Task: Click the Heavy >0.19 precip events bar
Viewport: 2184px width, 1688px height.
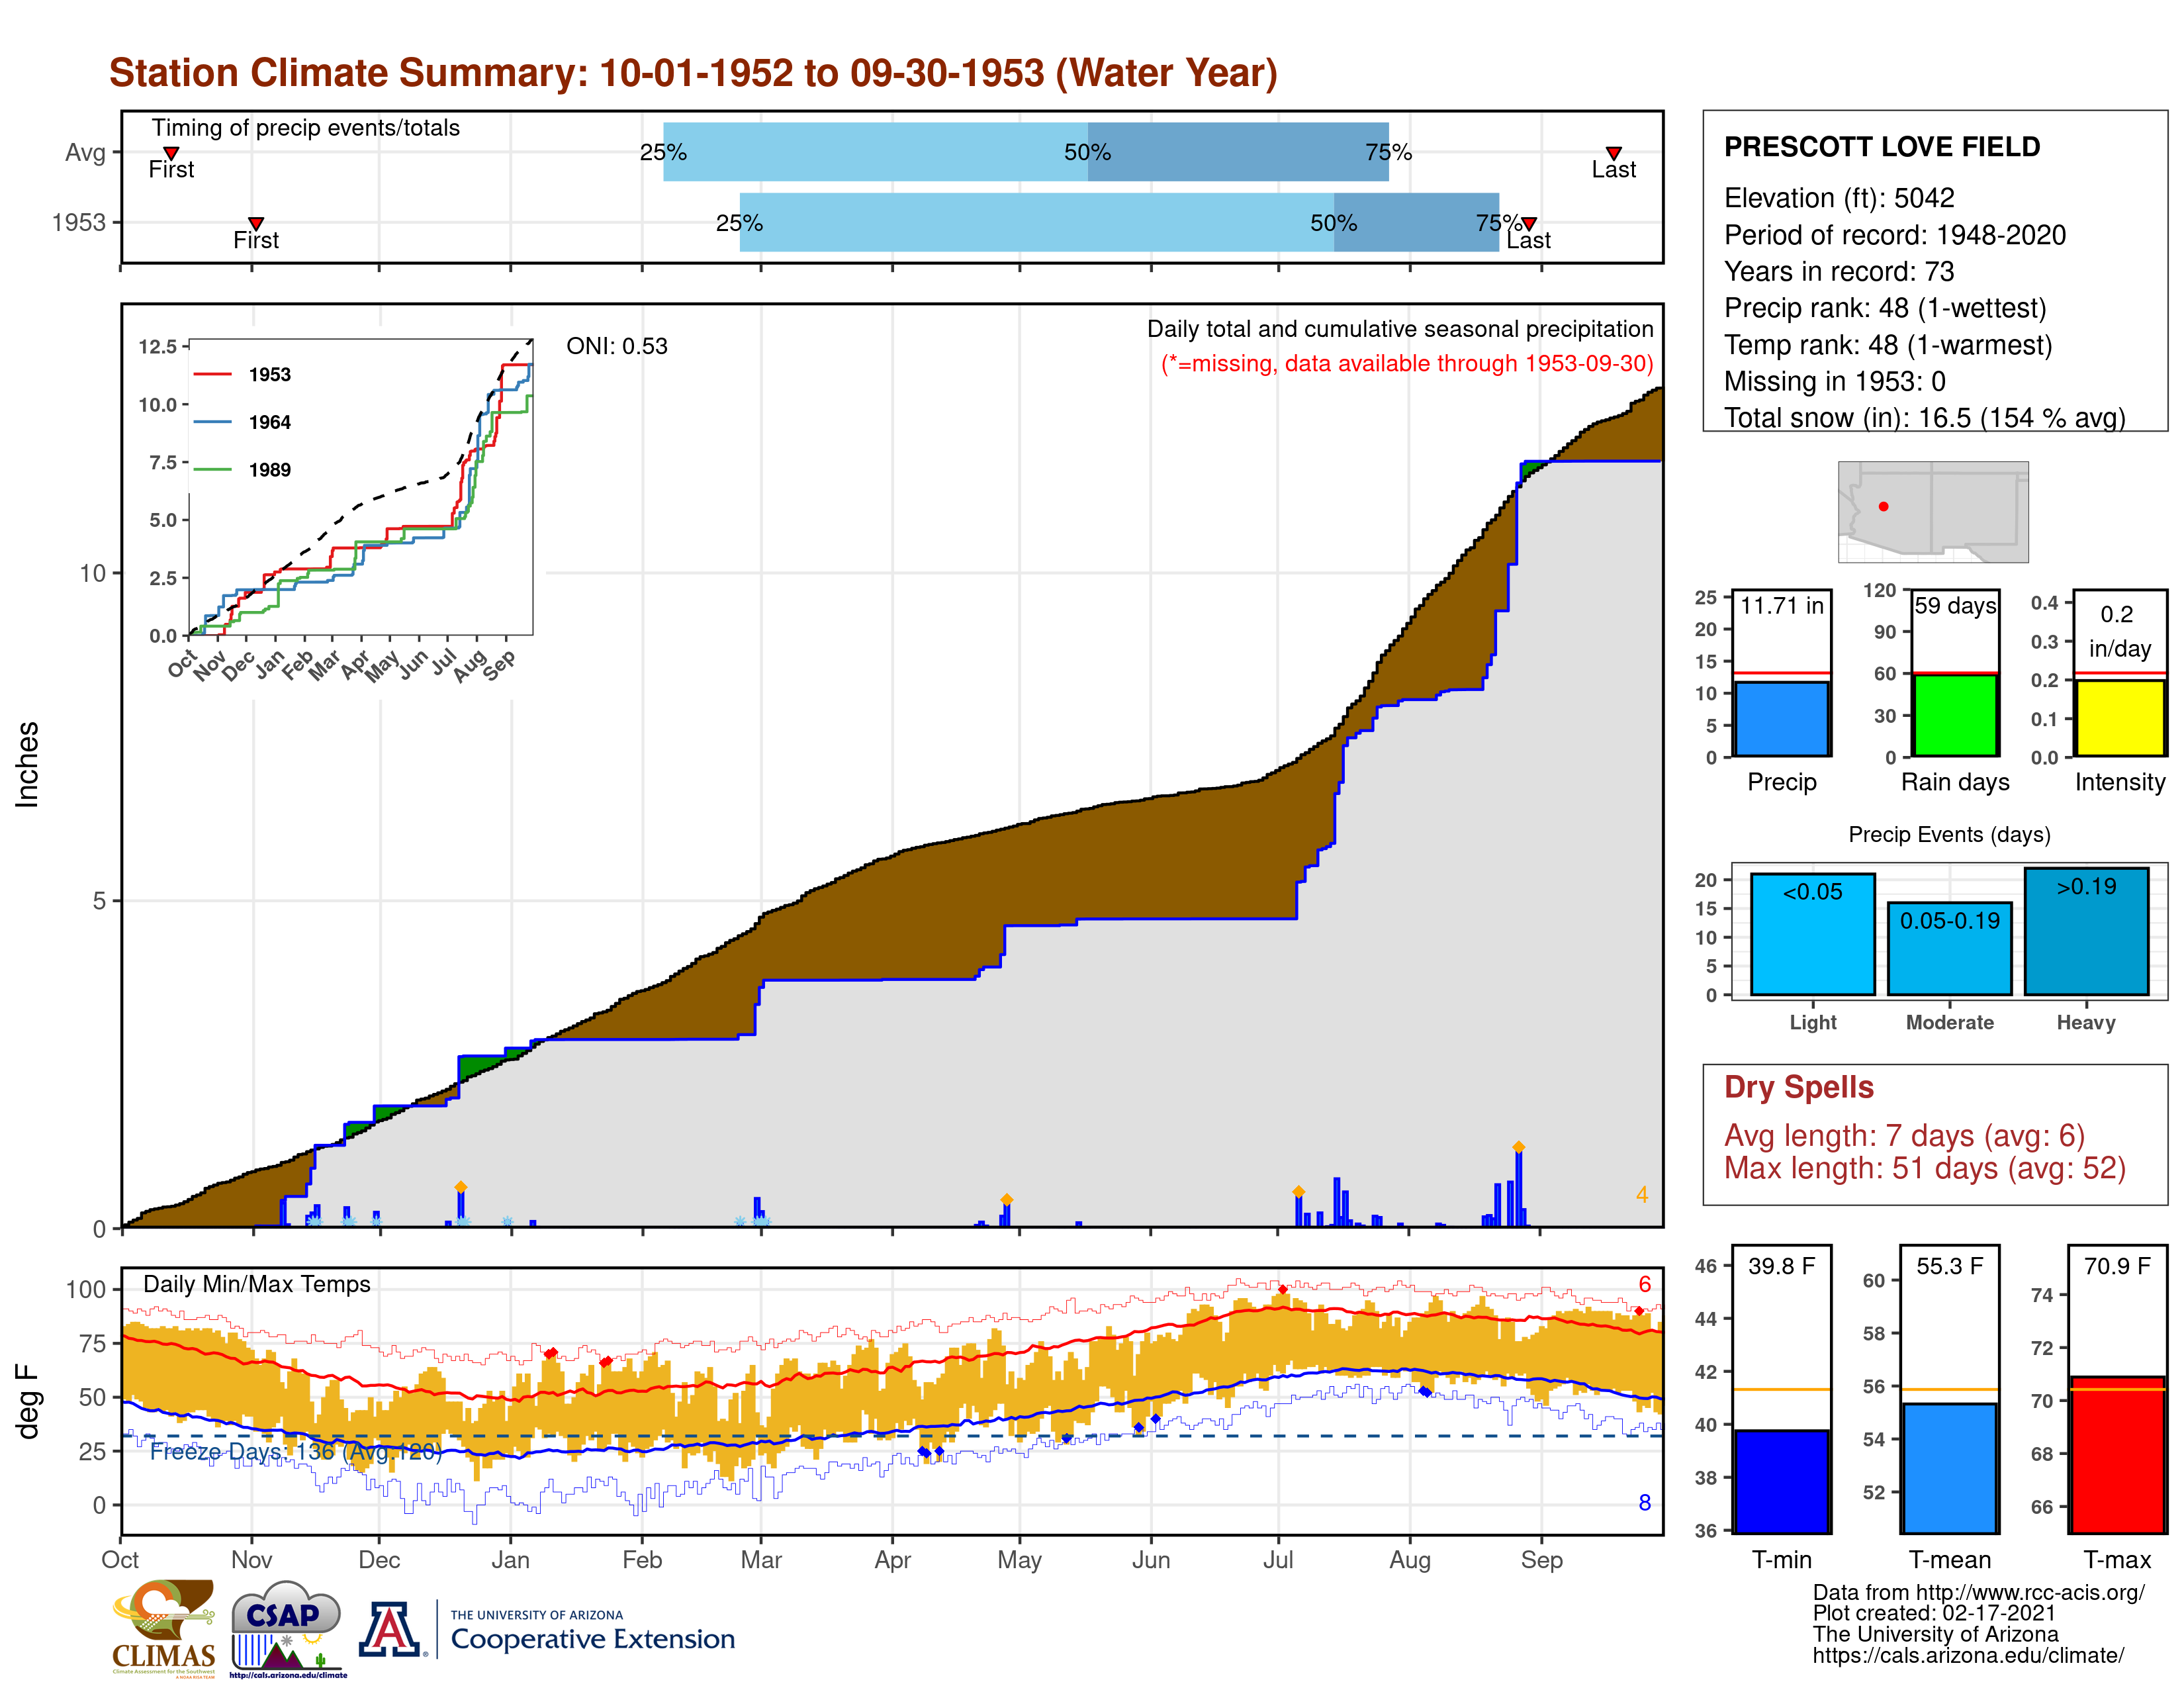Action: coord(2086,931)
